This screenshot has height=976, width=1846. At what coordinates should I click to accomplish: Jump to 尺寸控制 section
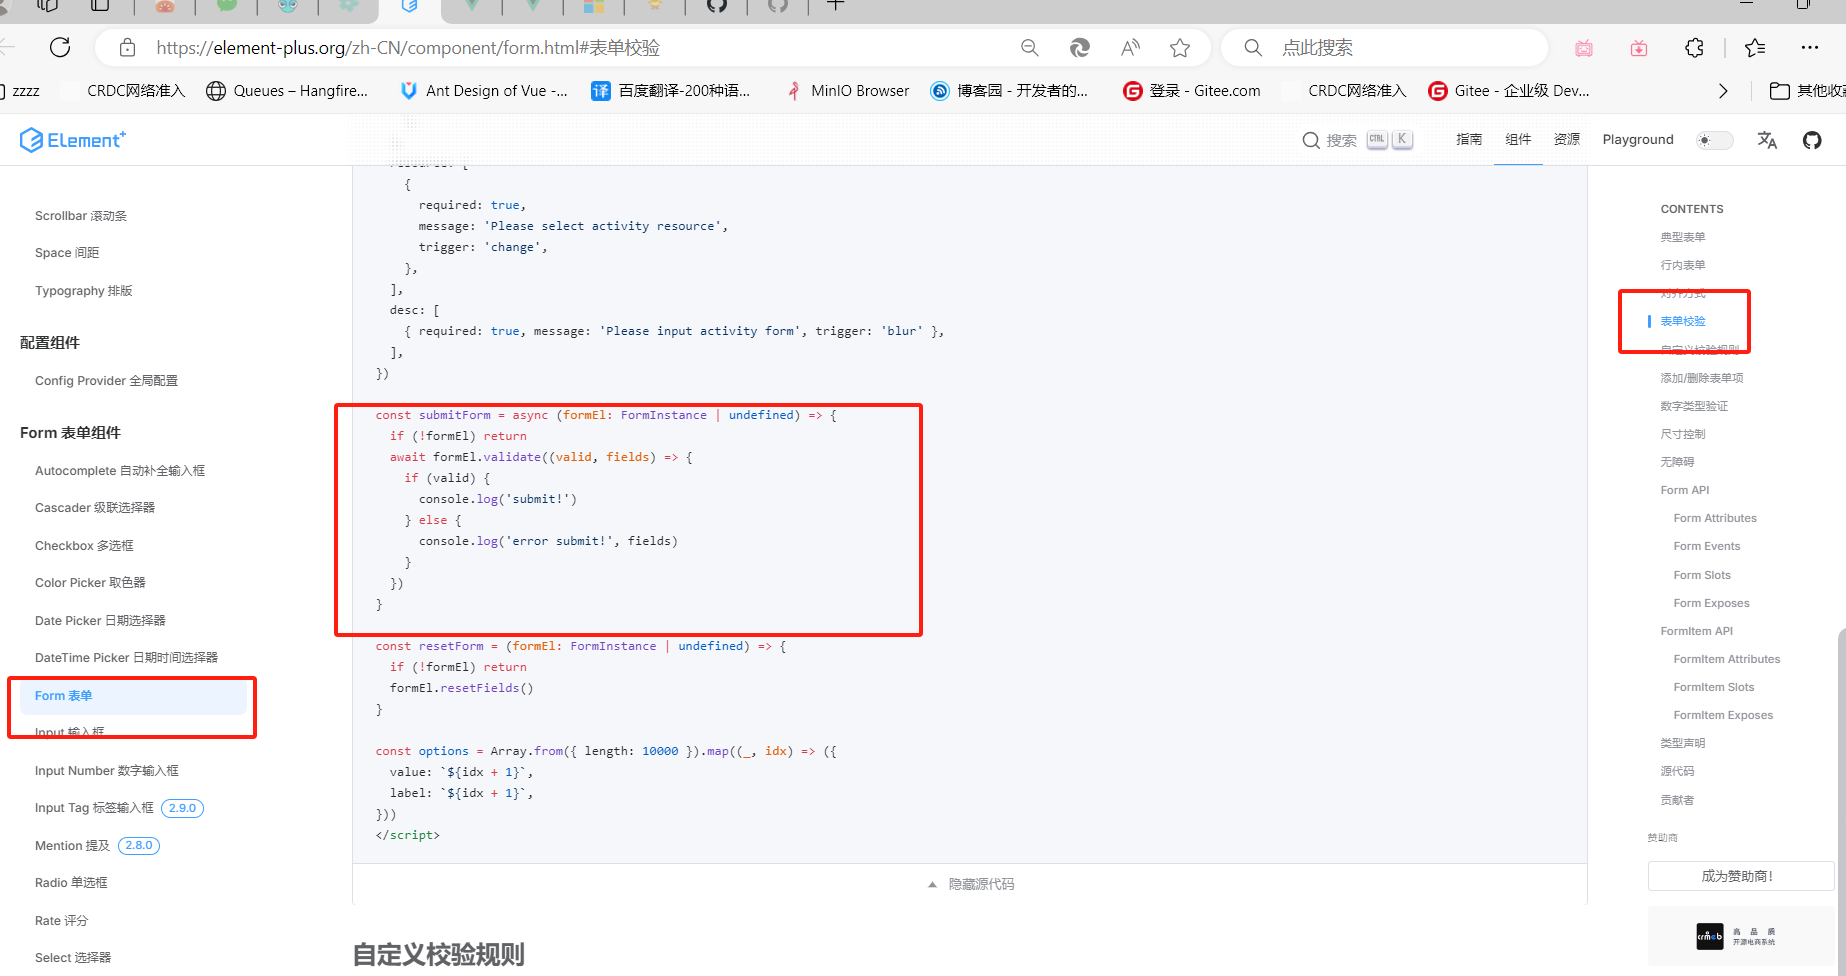1683,434
